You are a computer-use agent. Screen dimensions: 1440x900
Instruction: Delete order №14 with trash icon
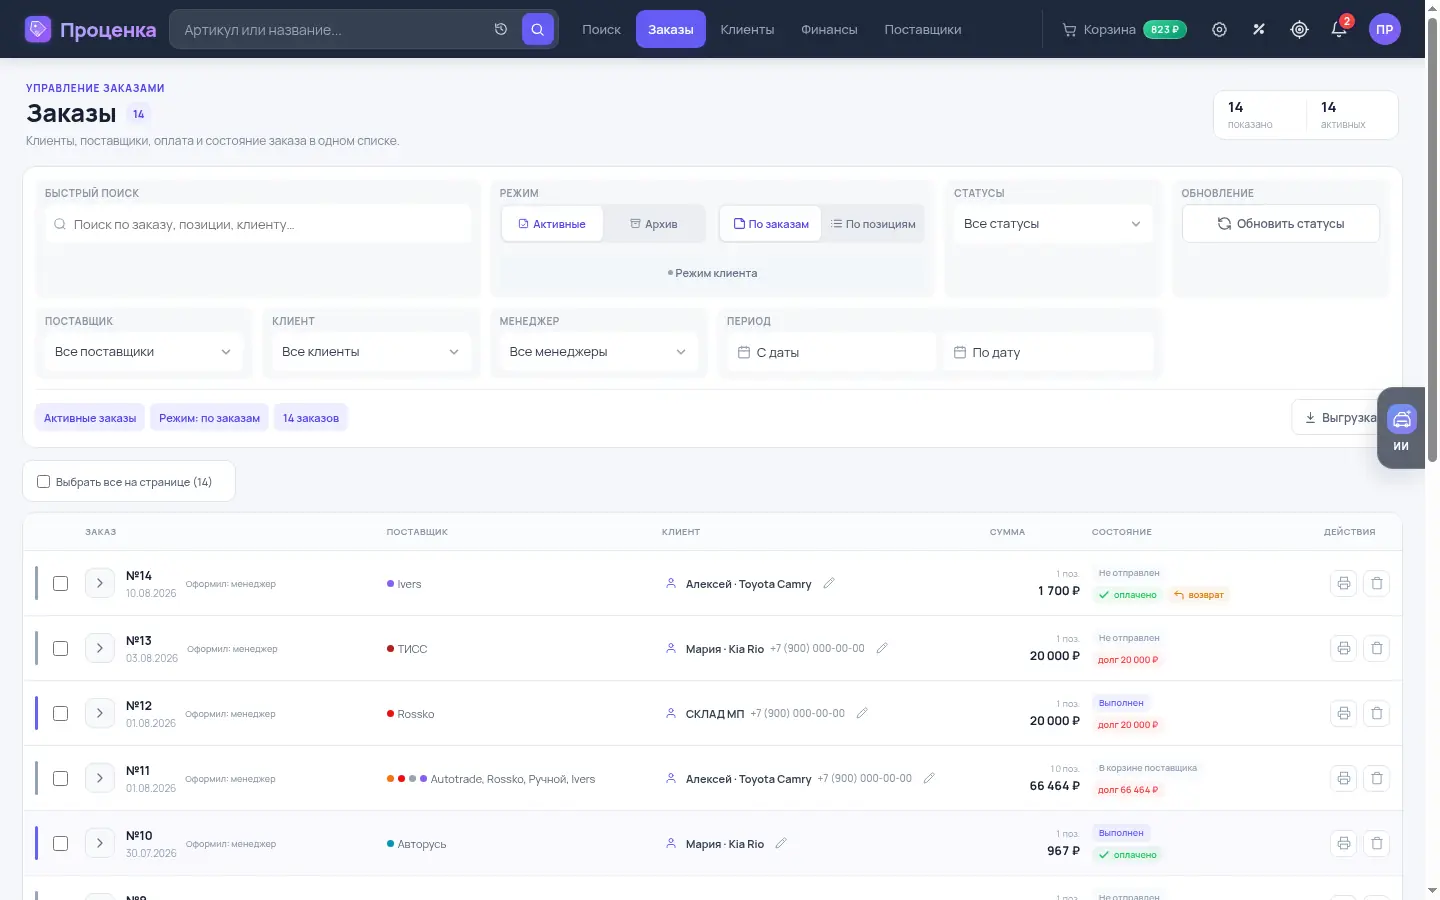coord(1377,583)
